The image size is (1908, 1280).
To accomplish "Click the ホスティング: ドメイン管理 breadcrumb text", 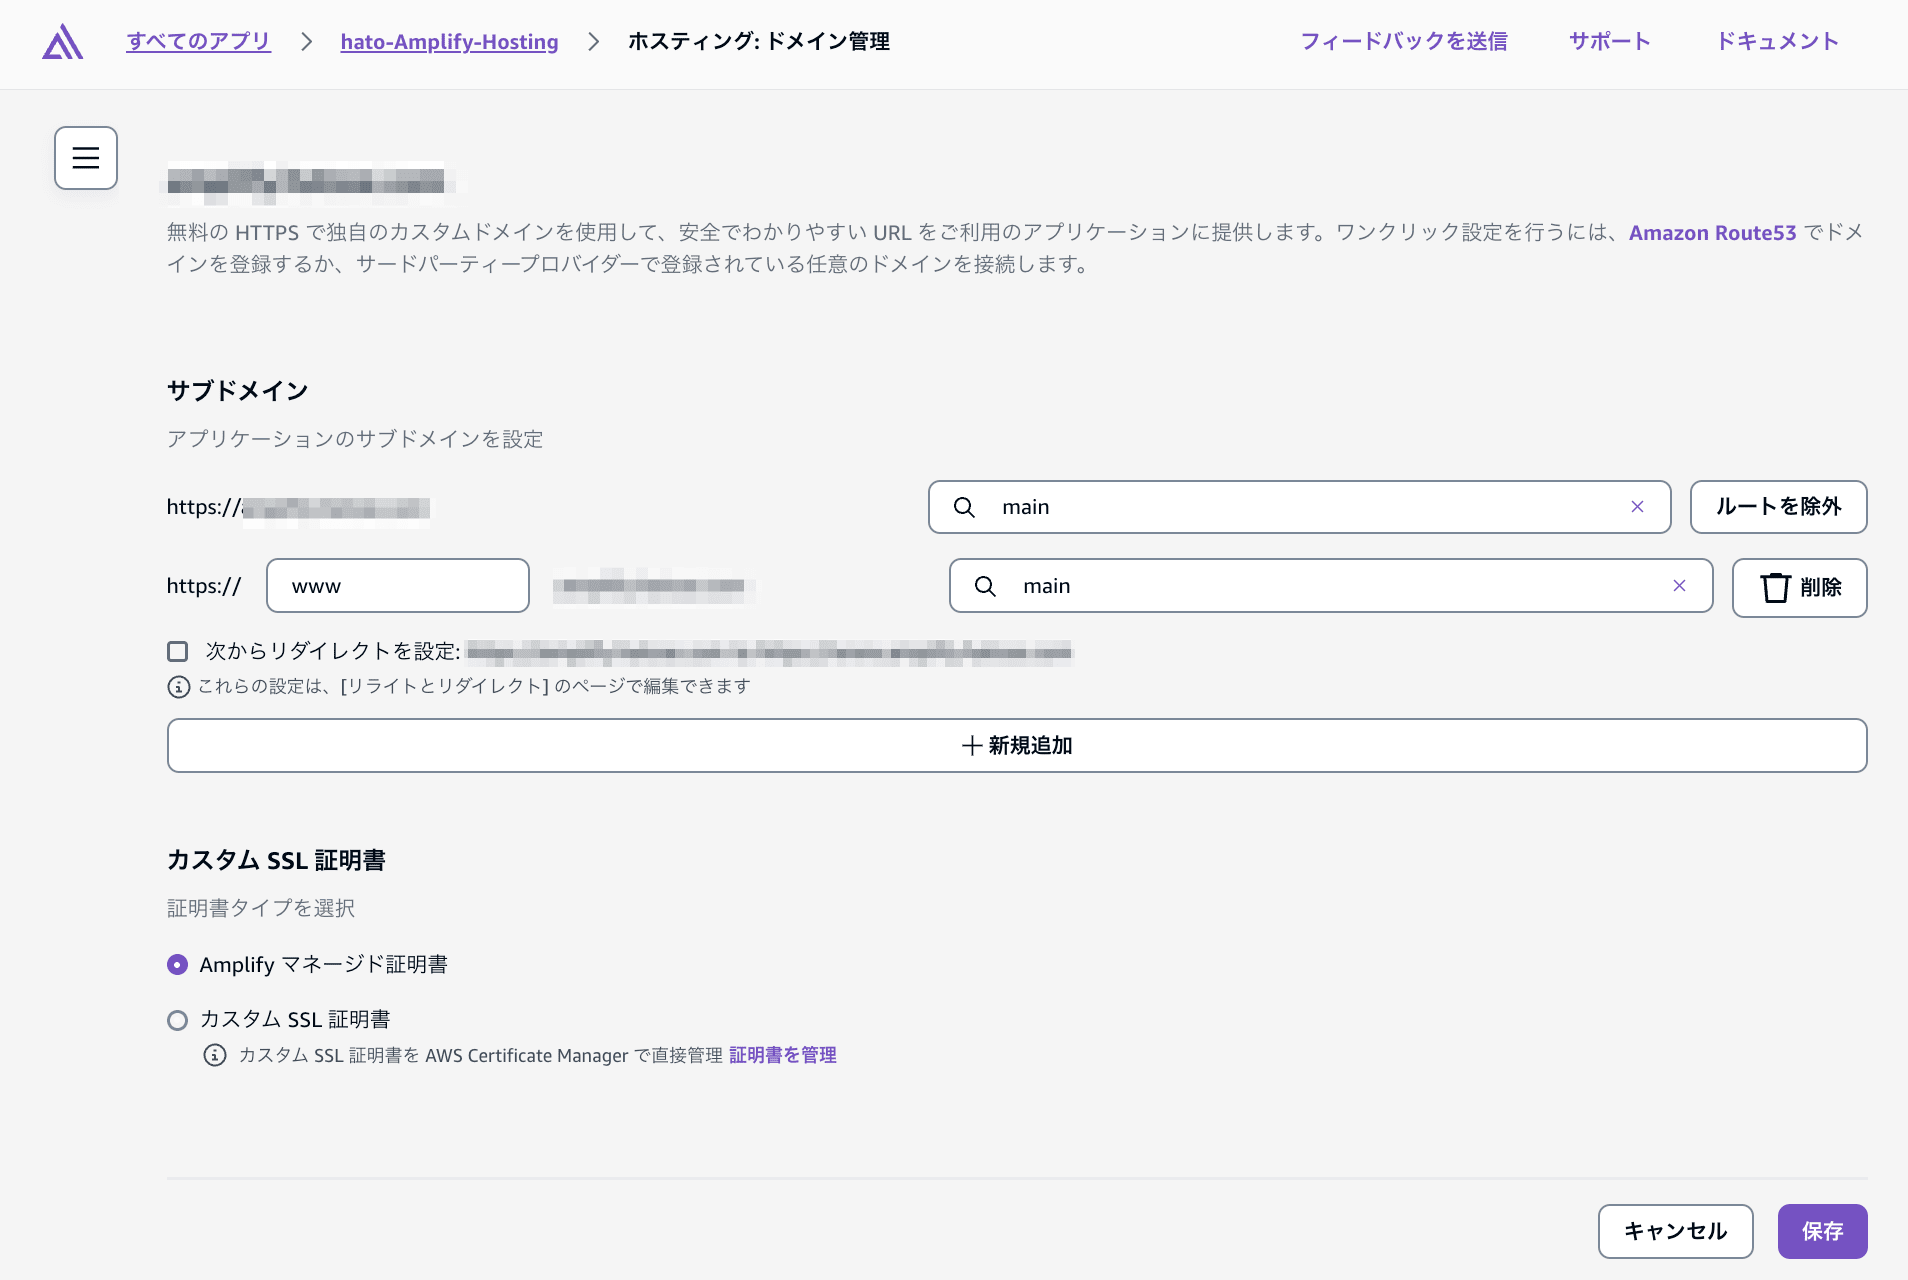I will click(x=759, y=41).
